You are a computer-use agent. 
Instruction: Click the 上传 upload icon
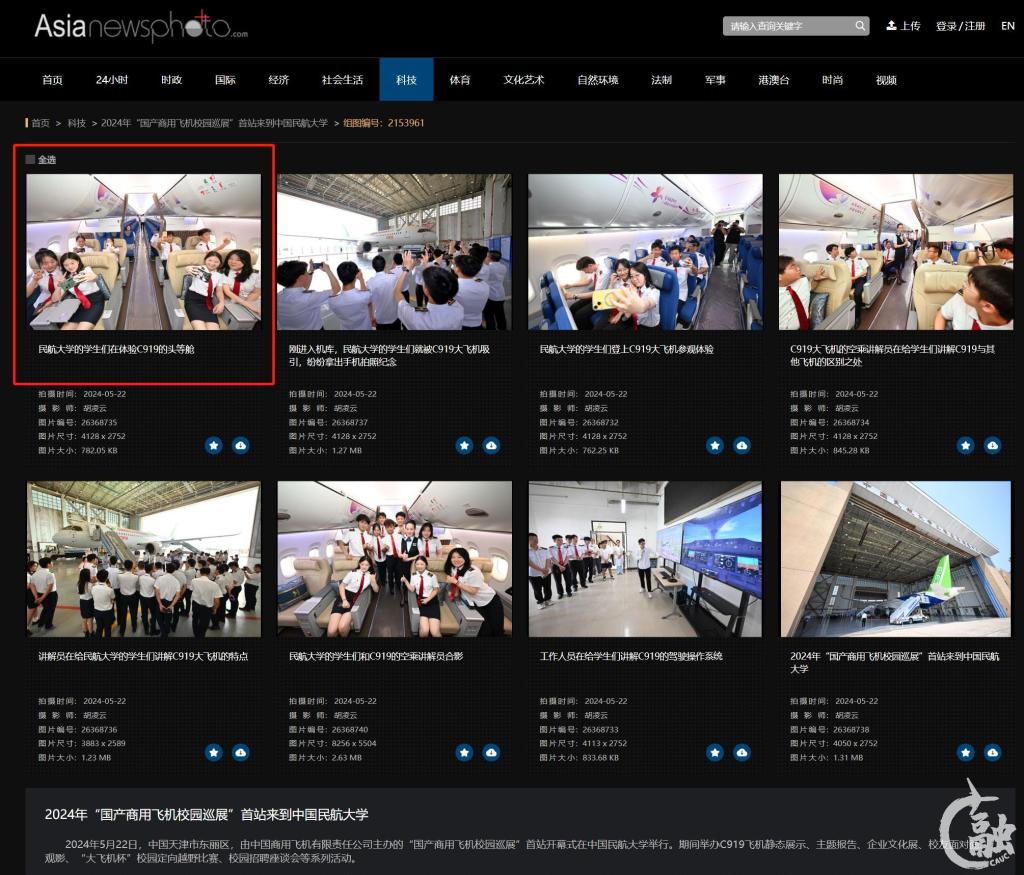892,26
